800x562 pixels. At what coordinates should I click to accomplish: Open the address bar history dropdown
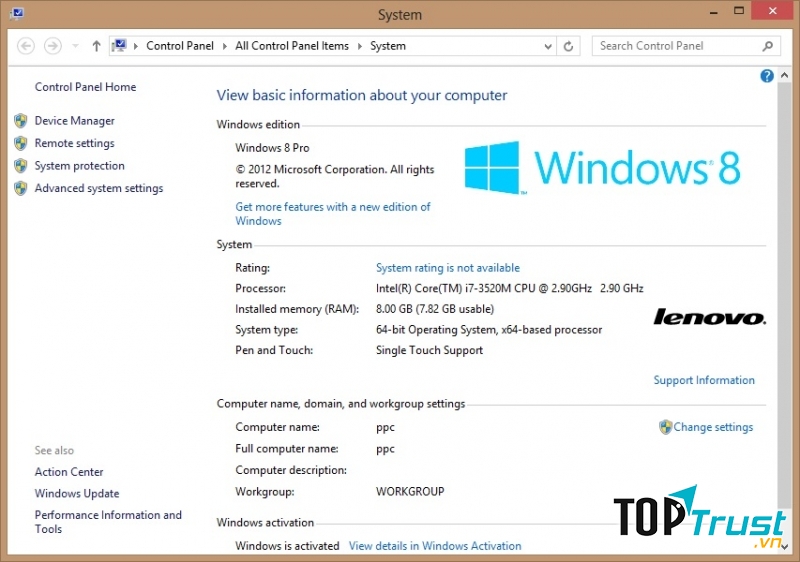(x=548, y=46)
